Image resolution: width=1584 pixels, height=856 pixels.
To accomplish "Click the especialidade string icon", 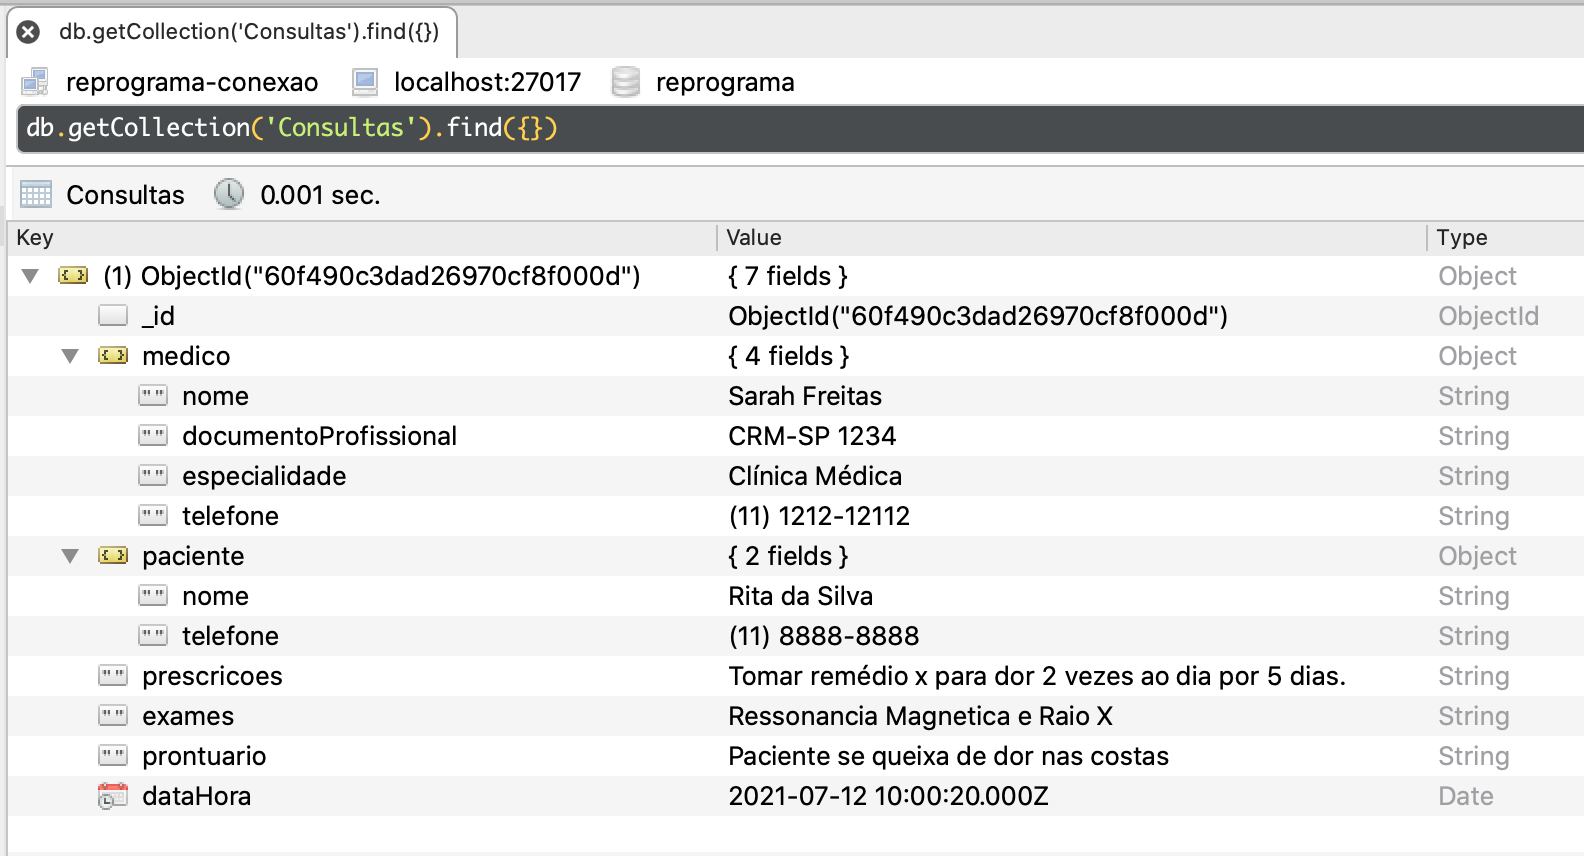I will [x=153, y=475].
